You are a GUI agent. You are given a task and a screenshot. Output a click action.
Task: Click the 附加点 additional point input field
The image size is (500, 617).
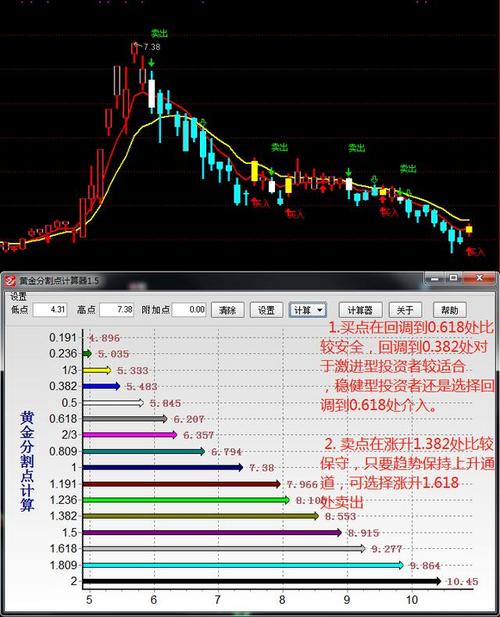(x=189, y=310)
